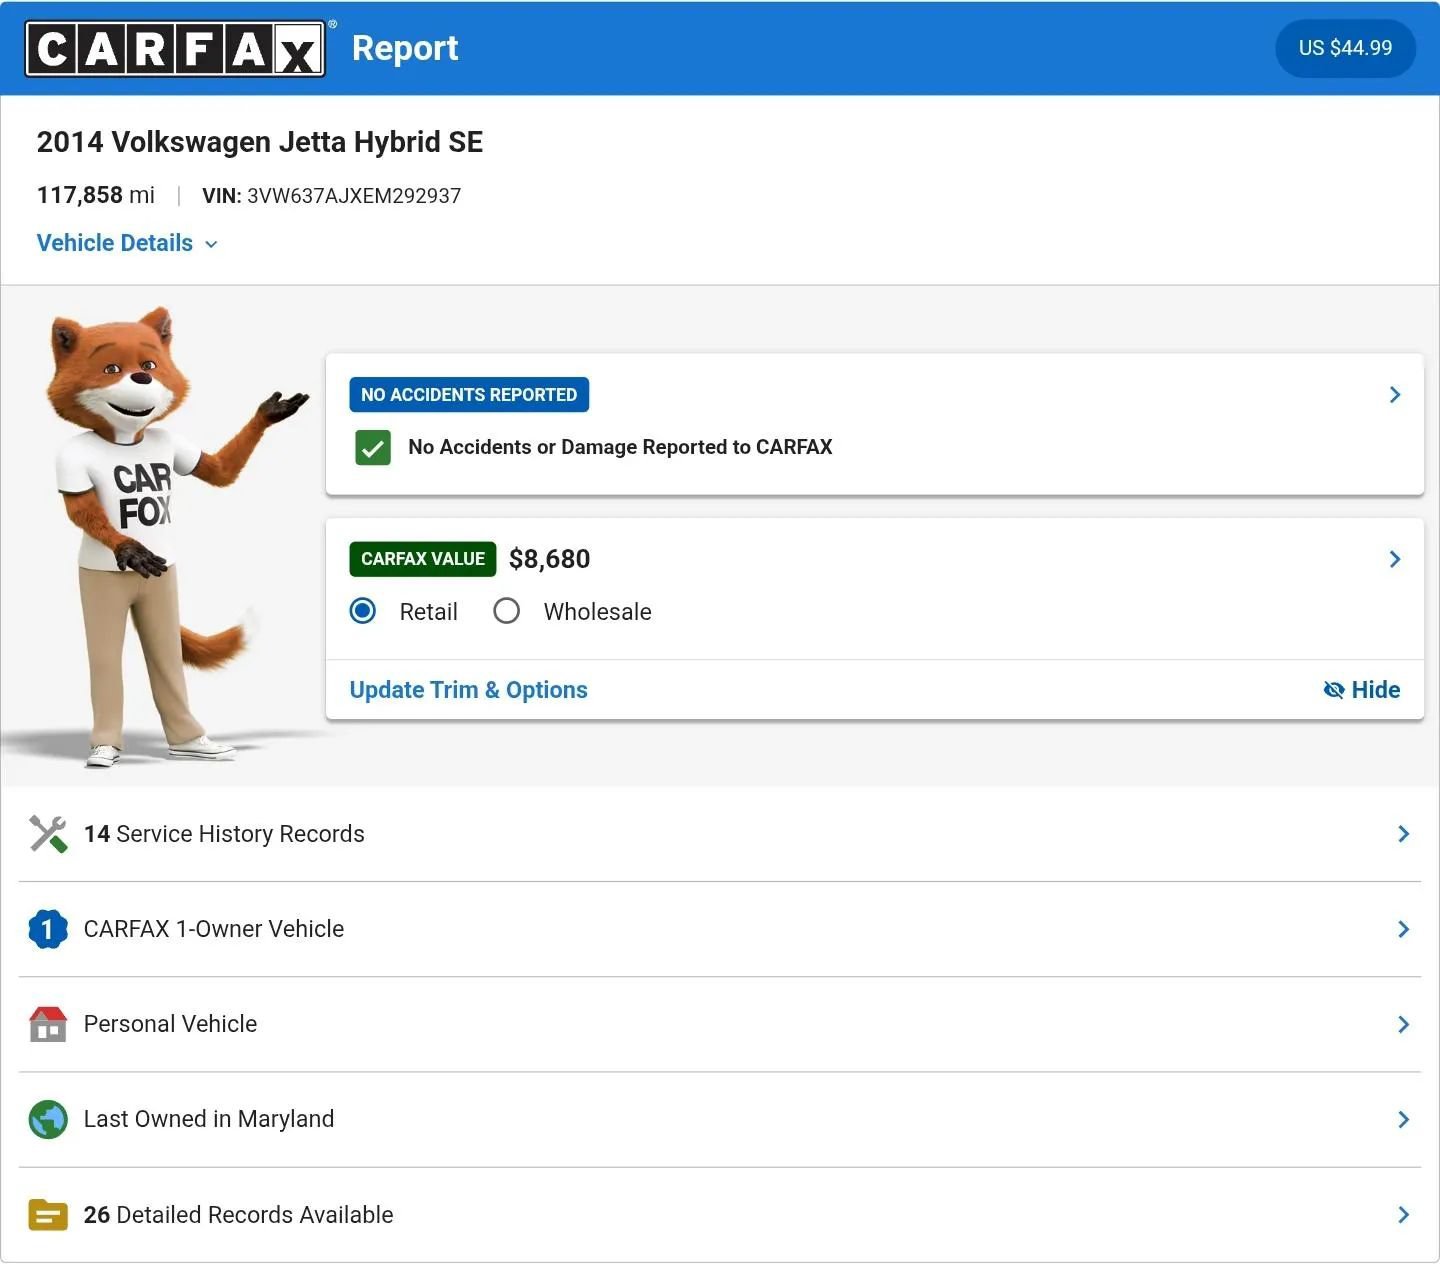Click the globe icon beside Last Owned in Maryland

(x=48, y=1119)
